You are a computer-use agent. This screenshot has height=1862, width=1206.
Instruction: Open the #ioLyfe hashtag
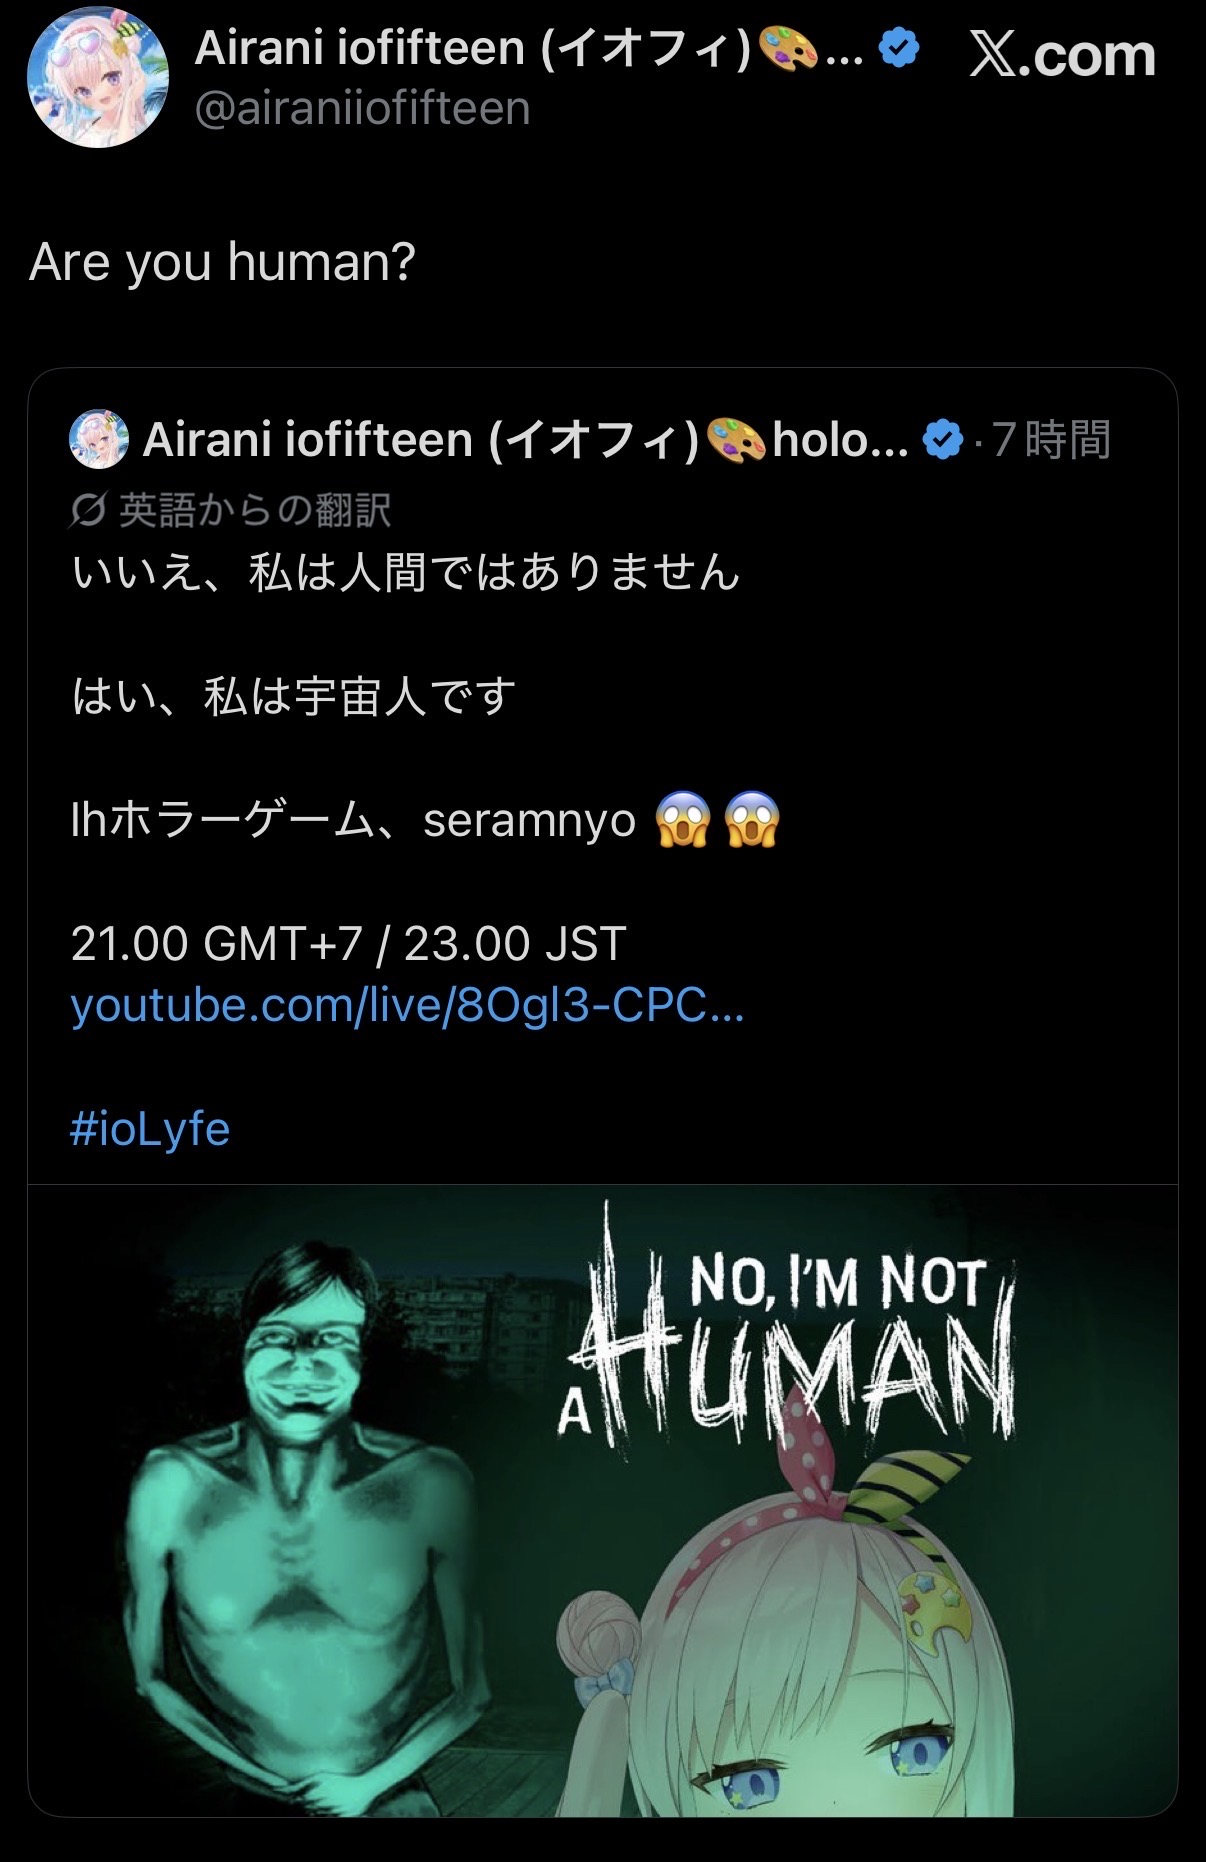tap(150, 1129)
